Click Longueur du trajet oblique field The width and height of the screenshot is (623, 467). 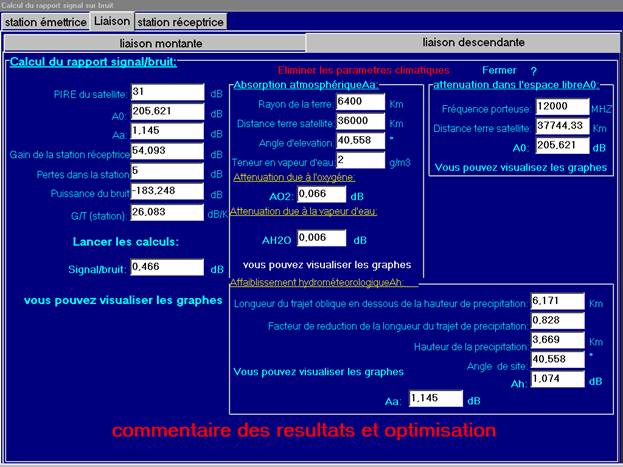(557, 301)
